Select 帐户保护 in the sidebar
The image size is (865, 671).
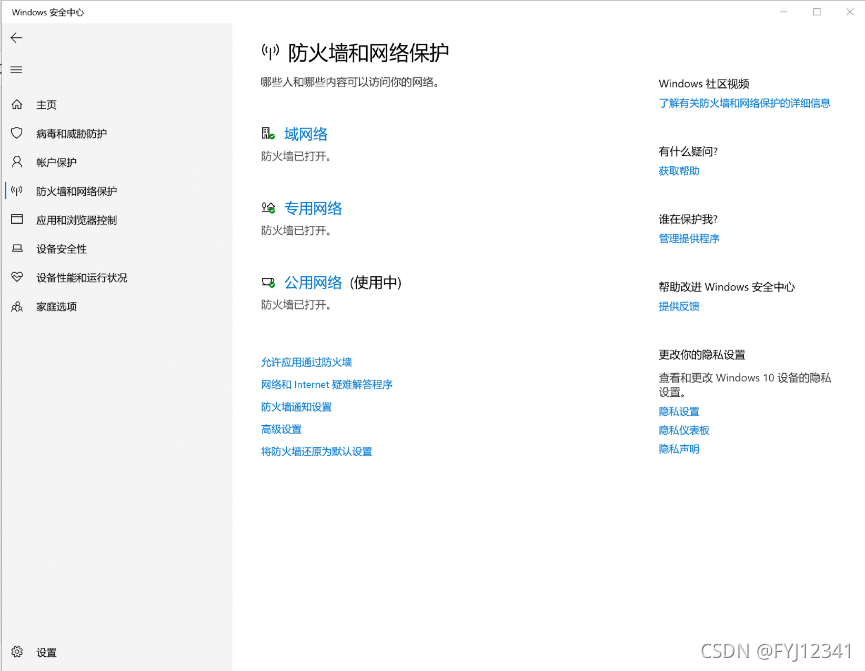[56, 162]
